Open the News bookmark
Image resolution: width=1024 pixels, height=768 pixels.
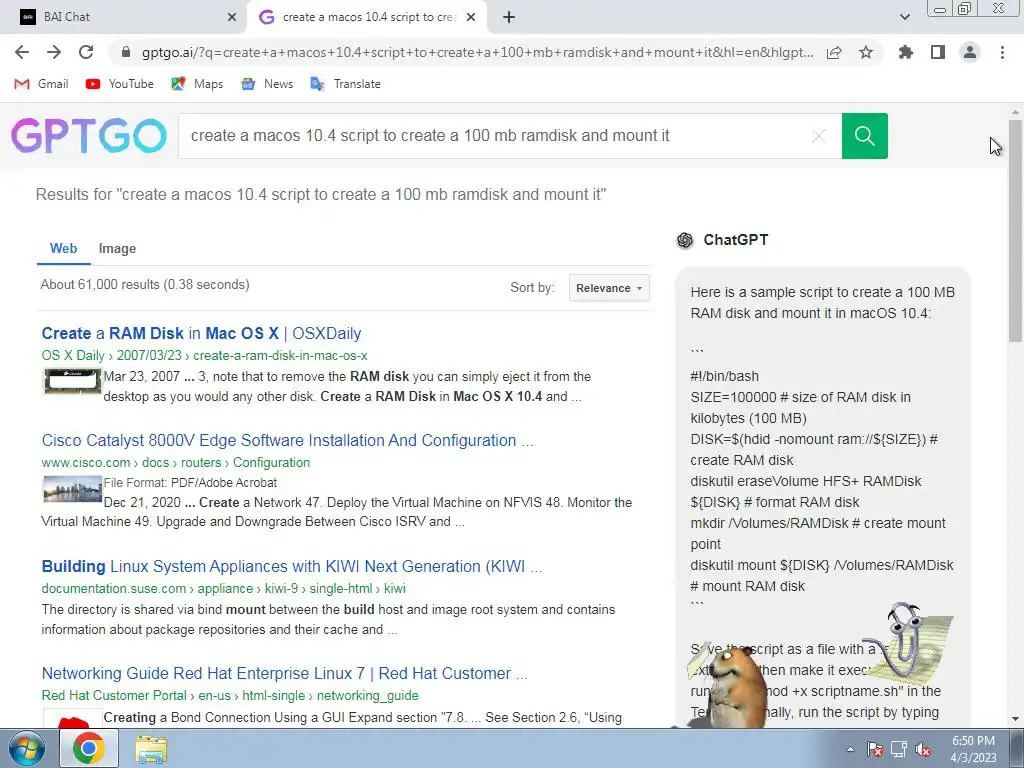coord(266,84)
